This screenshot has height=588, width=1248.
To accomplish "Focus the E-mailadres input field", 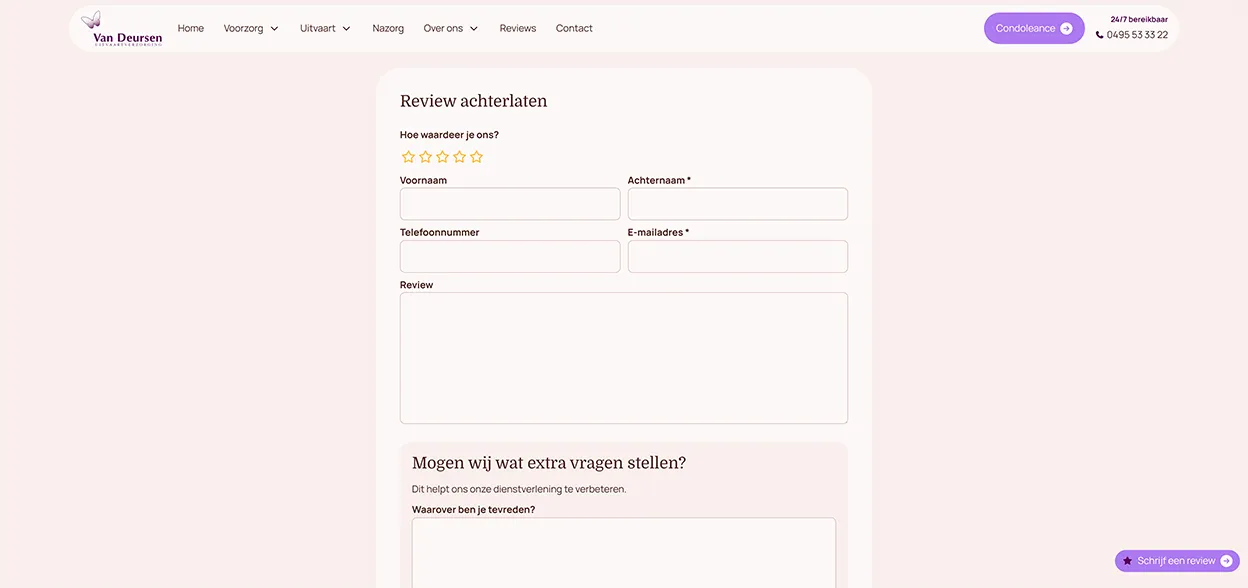I will point(738,256).
